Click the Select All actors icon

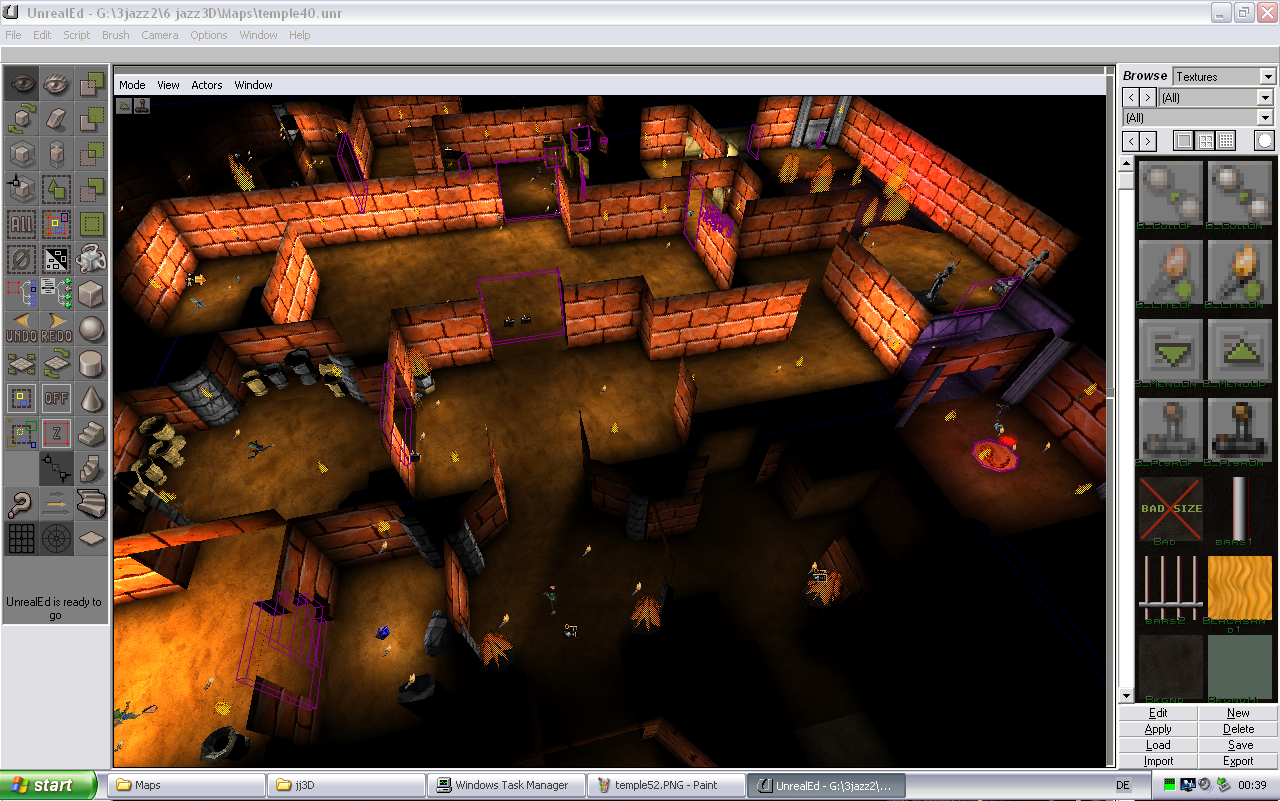pos(22,224)
